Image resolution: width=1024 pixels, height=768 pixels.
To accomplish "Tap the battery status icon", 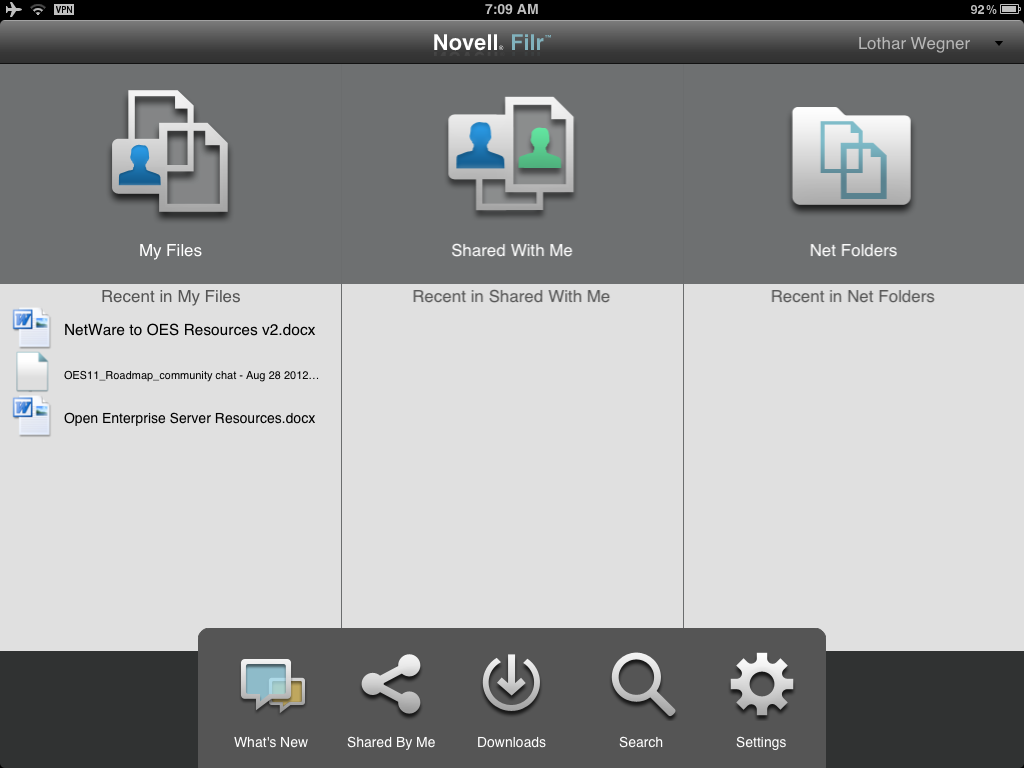I will [1010, 9].
